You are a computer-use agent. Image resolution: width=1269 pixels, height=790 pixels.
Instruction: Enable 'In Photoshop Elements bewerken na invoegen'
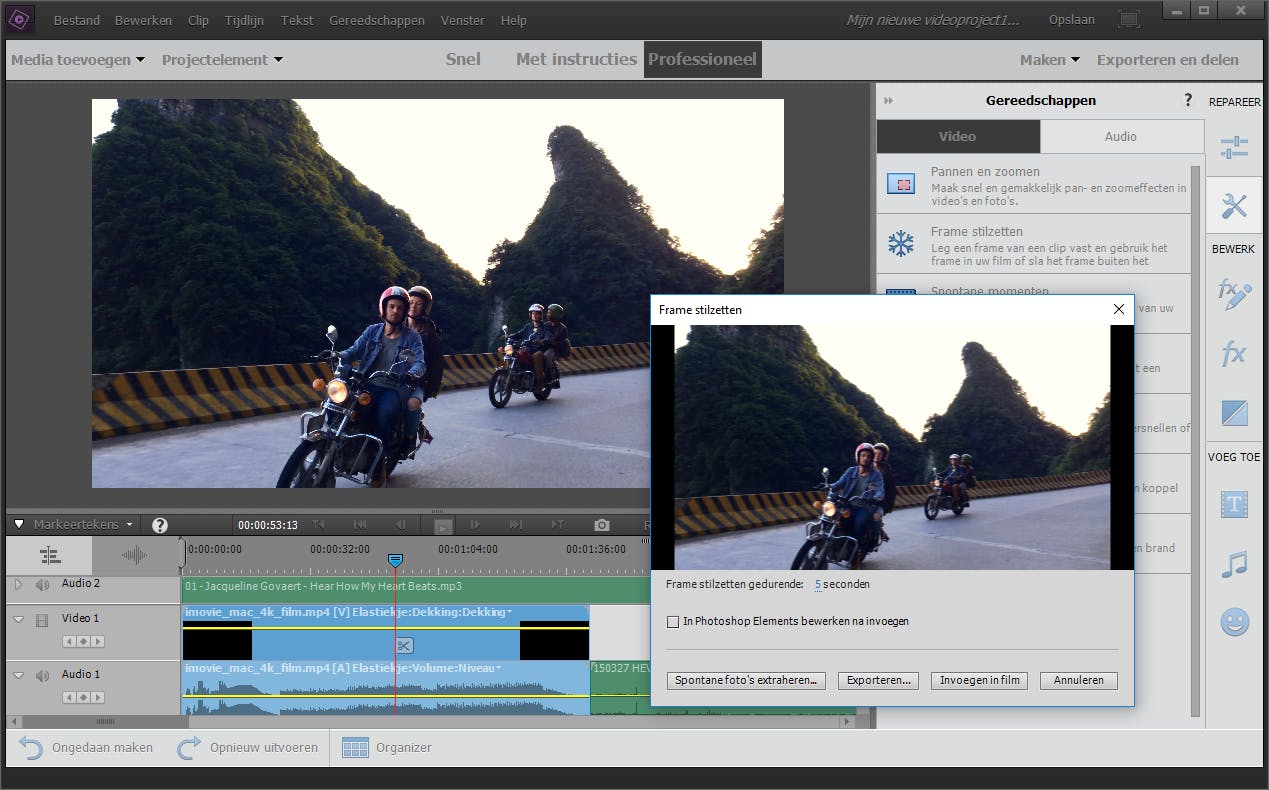click(x=673, y=622)
